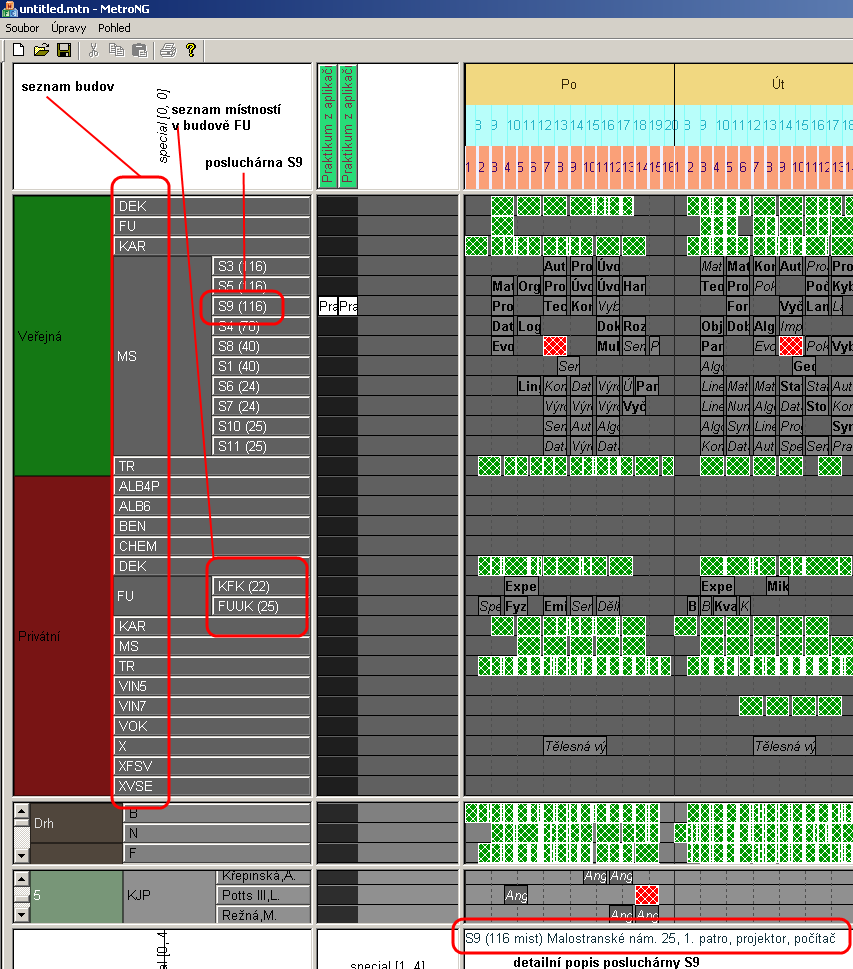853x969 pixels.
Task: Open the Soubor menu
Action: tap(22, 28)
